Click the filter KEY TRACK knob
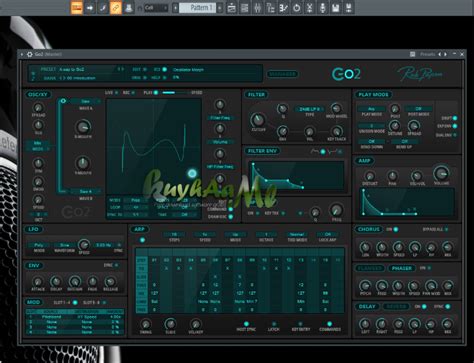Screen dimensions: 474x363 point(336,131)
